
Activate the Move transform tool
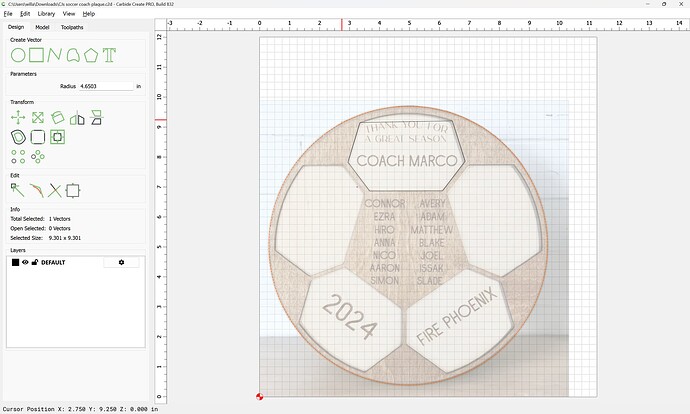click(x=18, y=117)
